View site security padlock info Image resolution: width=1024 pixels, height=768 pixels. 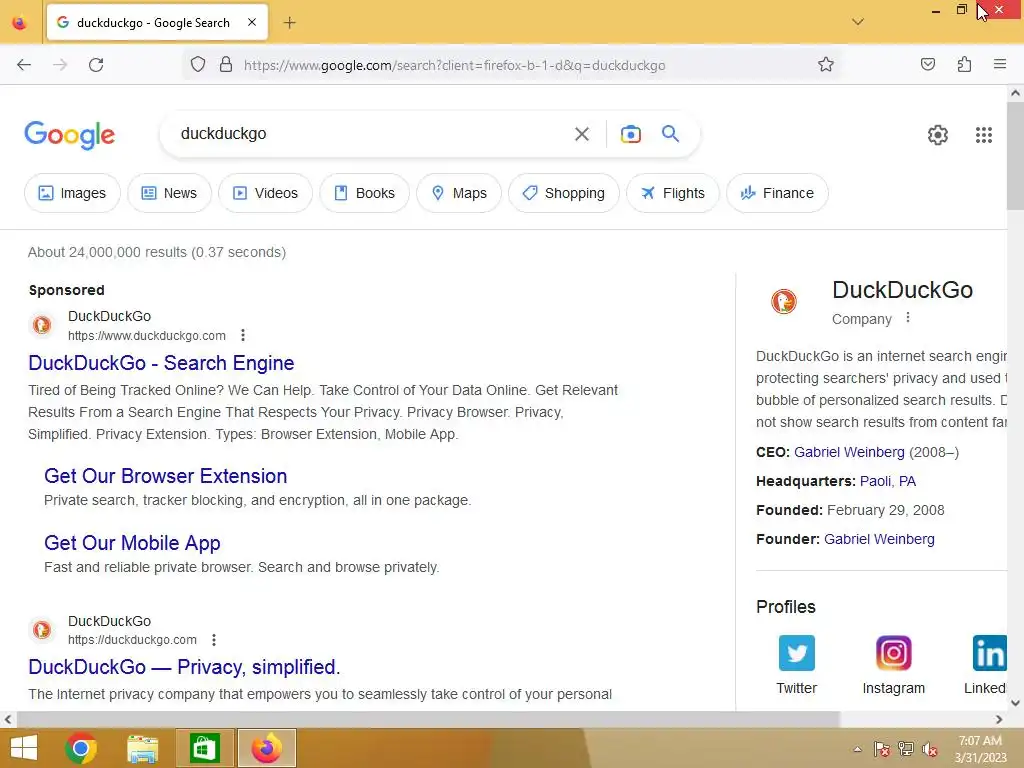point(226,65)
